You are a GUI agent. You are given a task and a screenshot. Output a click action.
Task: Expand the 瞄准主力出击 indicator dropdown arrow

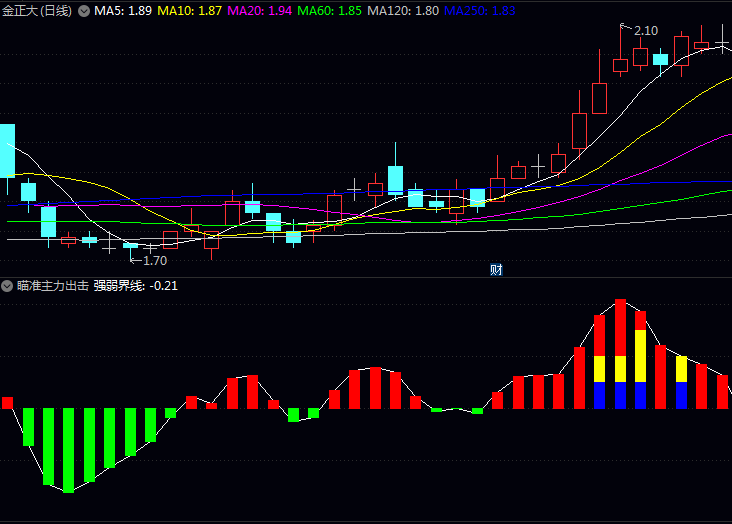click(7, 286)
